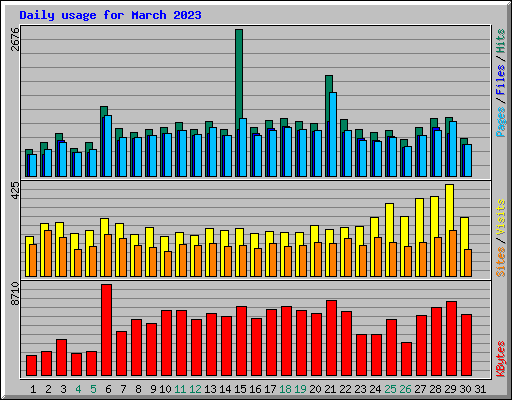Viewport: 512px width, 400px height.
Task: Click the 'Daily usage for March 2023' title
Action: click(x=110, y=15)
